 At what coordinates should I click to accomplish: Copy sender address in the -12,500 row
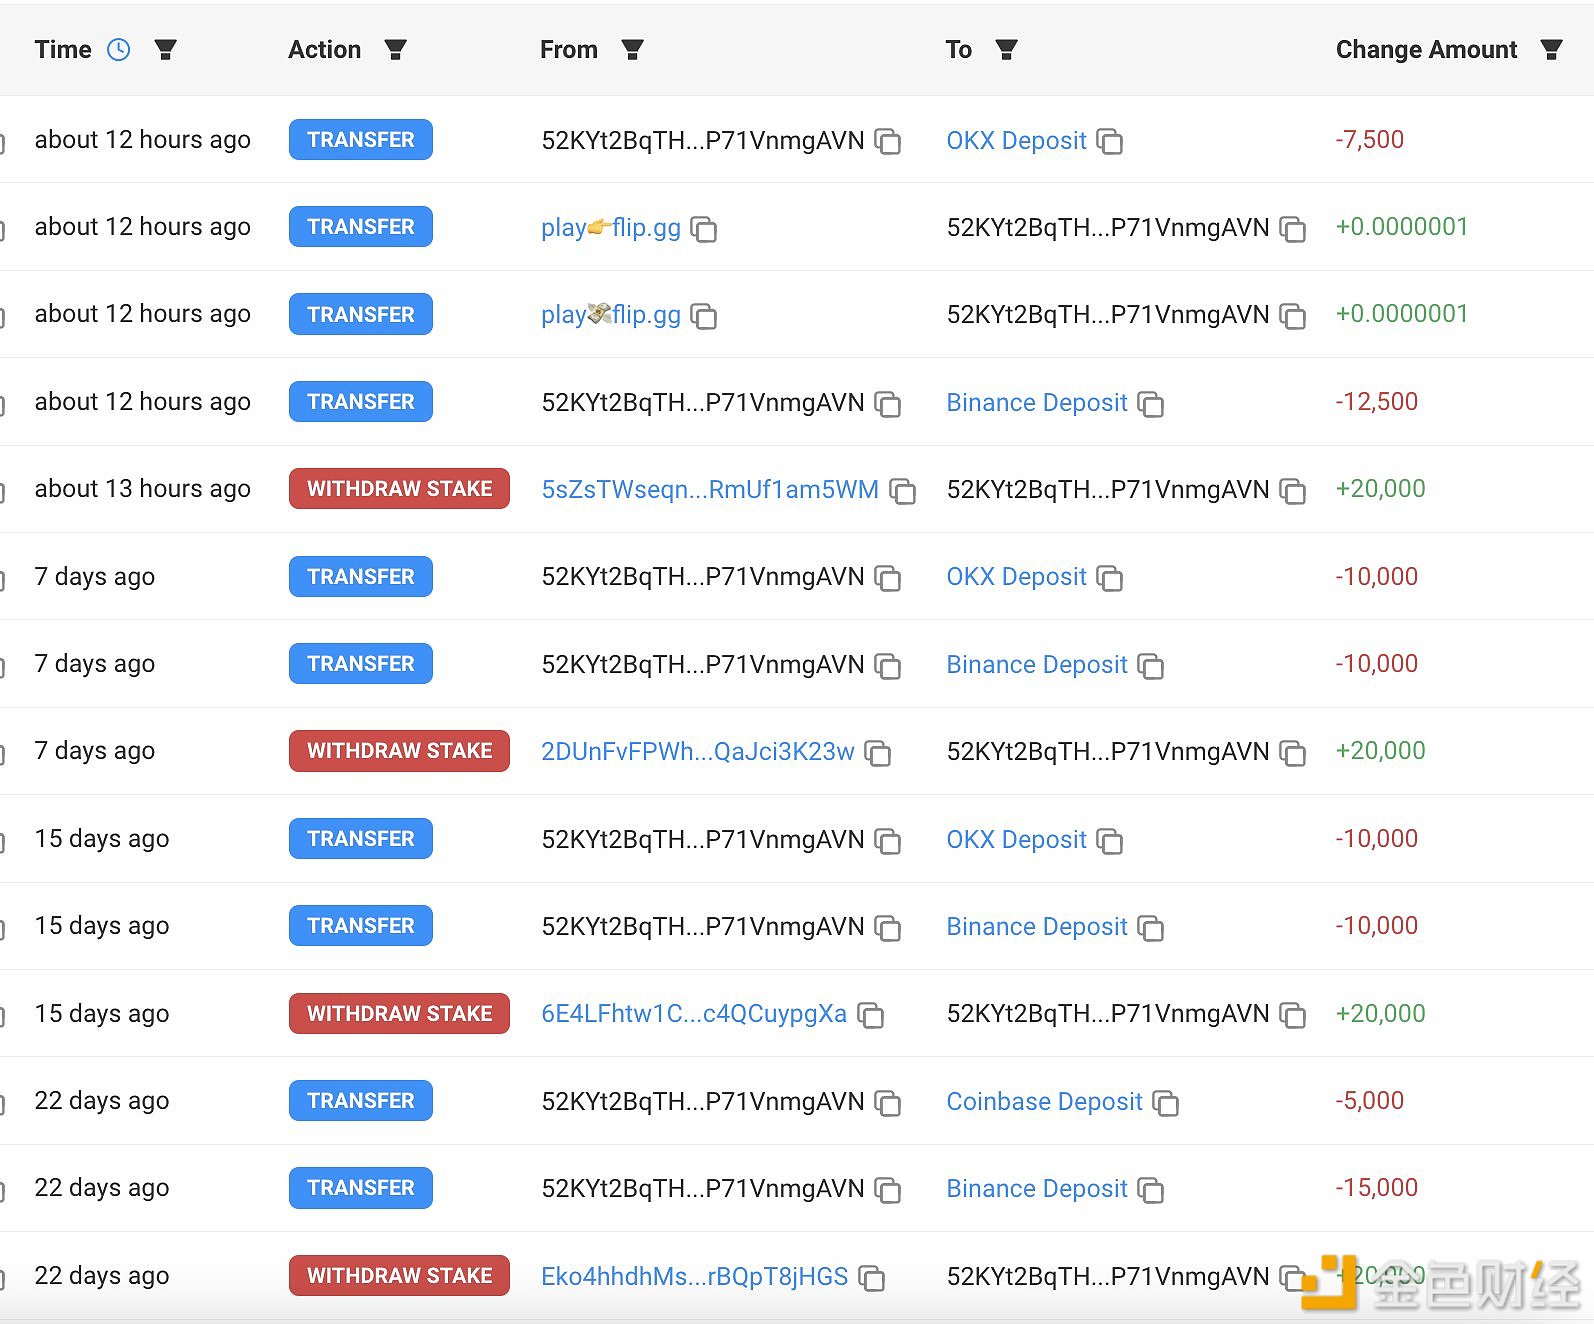(888, 404)
